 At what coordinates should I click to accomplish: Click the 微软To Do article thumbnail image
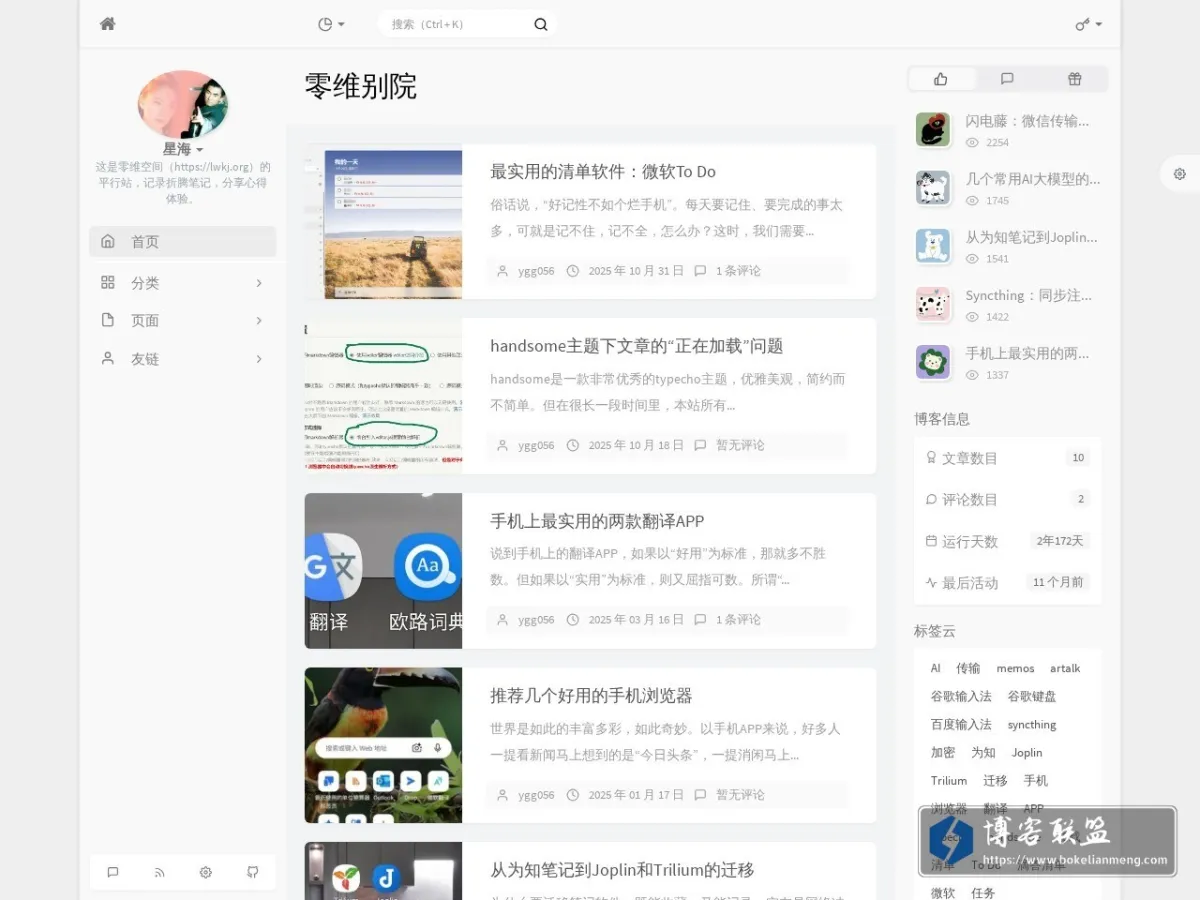click(383, 221)
